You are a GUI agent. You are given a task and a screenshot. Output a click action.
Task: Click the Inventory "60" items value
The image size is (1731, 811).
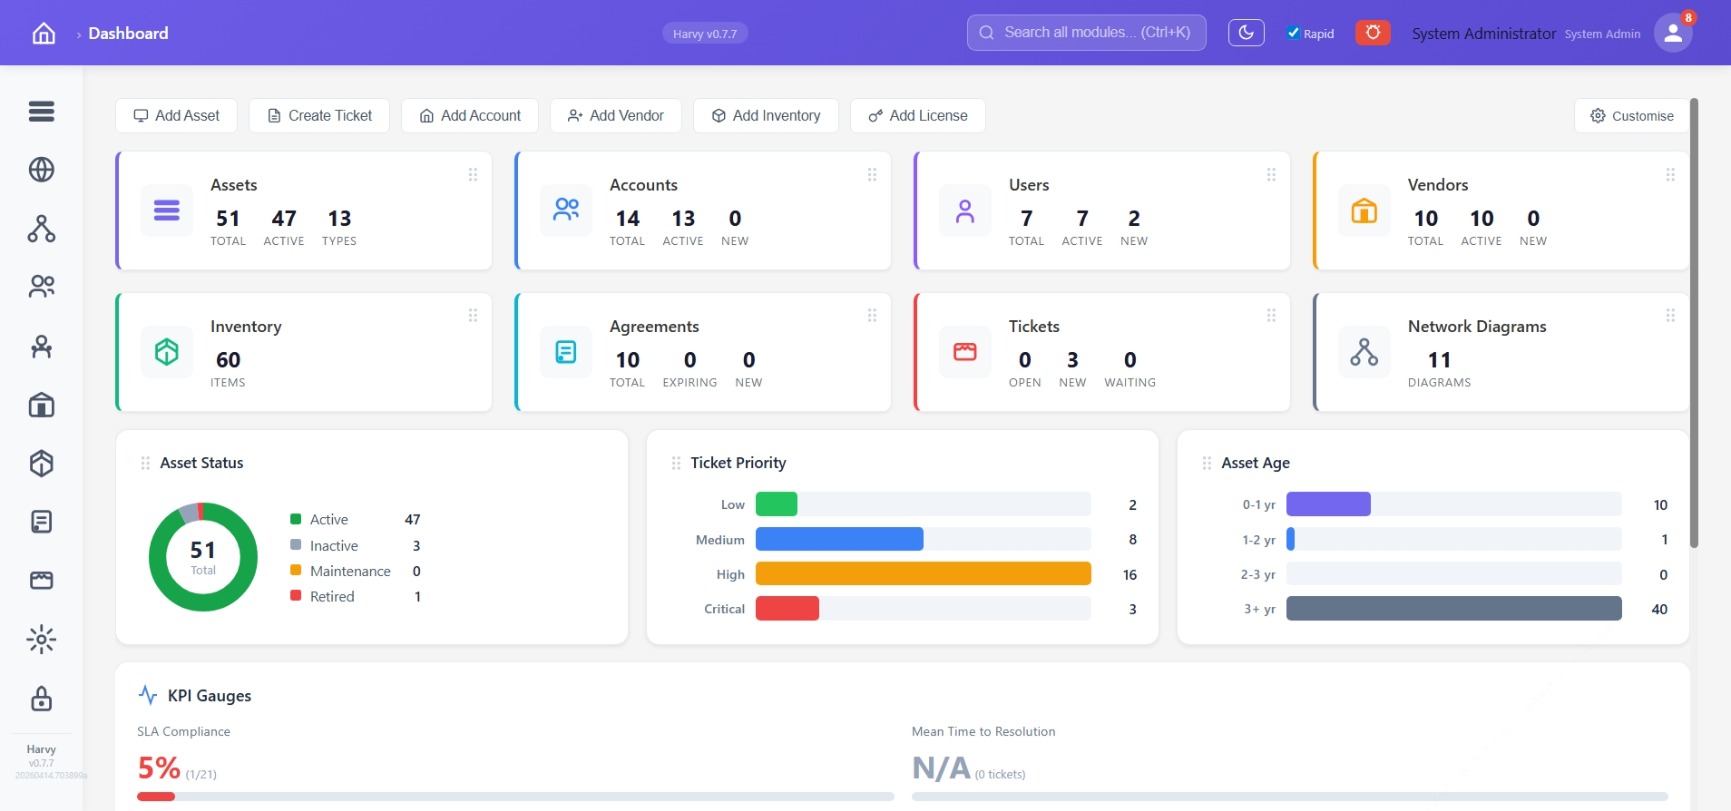click(x=228, y=360)
